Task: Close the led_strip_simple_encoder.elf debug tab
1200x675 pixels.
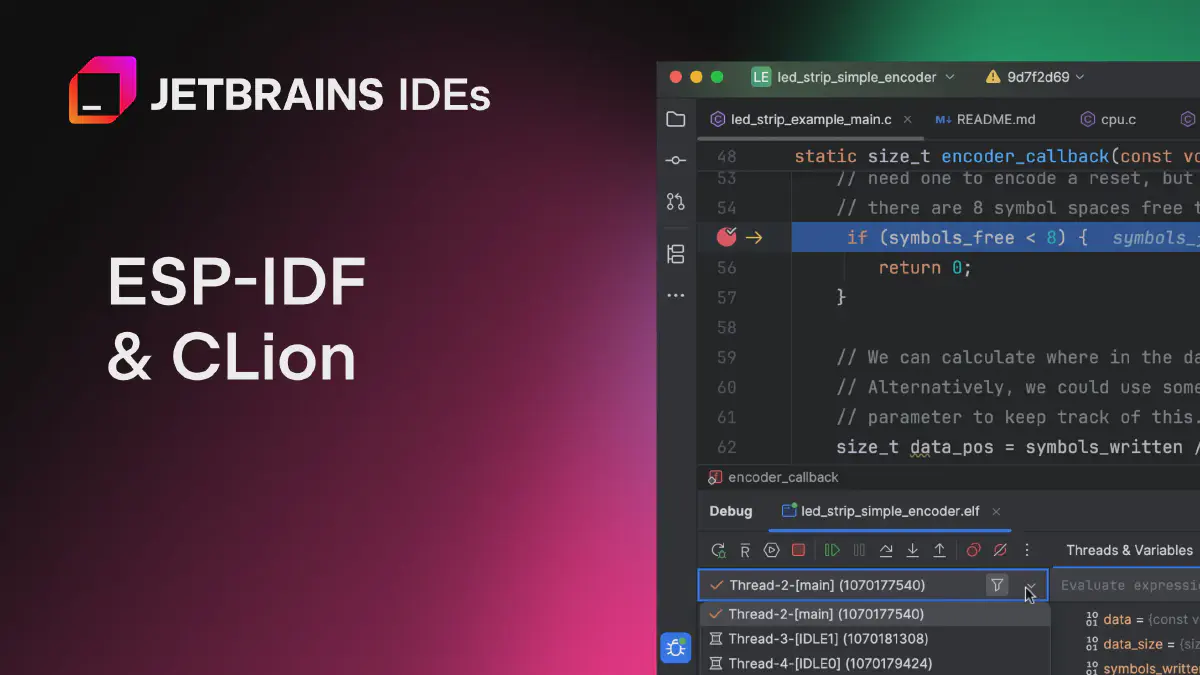Action: 996,511
